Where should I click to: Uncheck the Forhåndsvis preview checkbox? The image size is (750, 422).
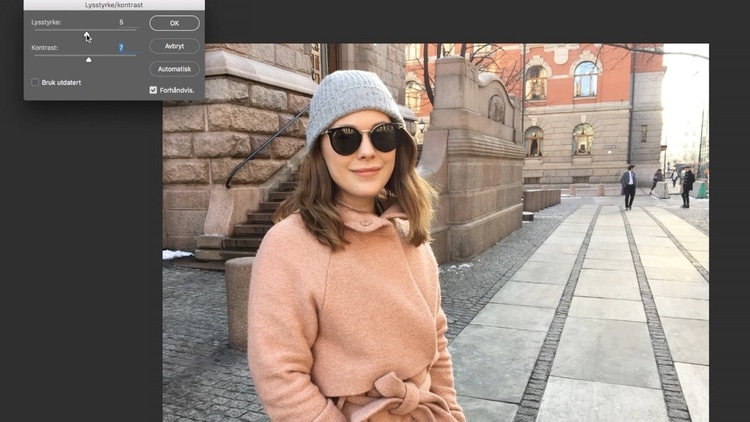coord(153,90)
